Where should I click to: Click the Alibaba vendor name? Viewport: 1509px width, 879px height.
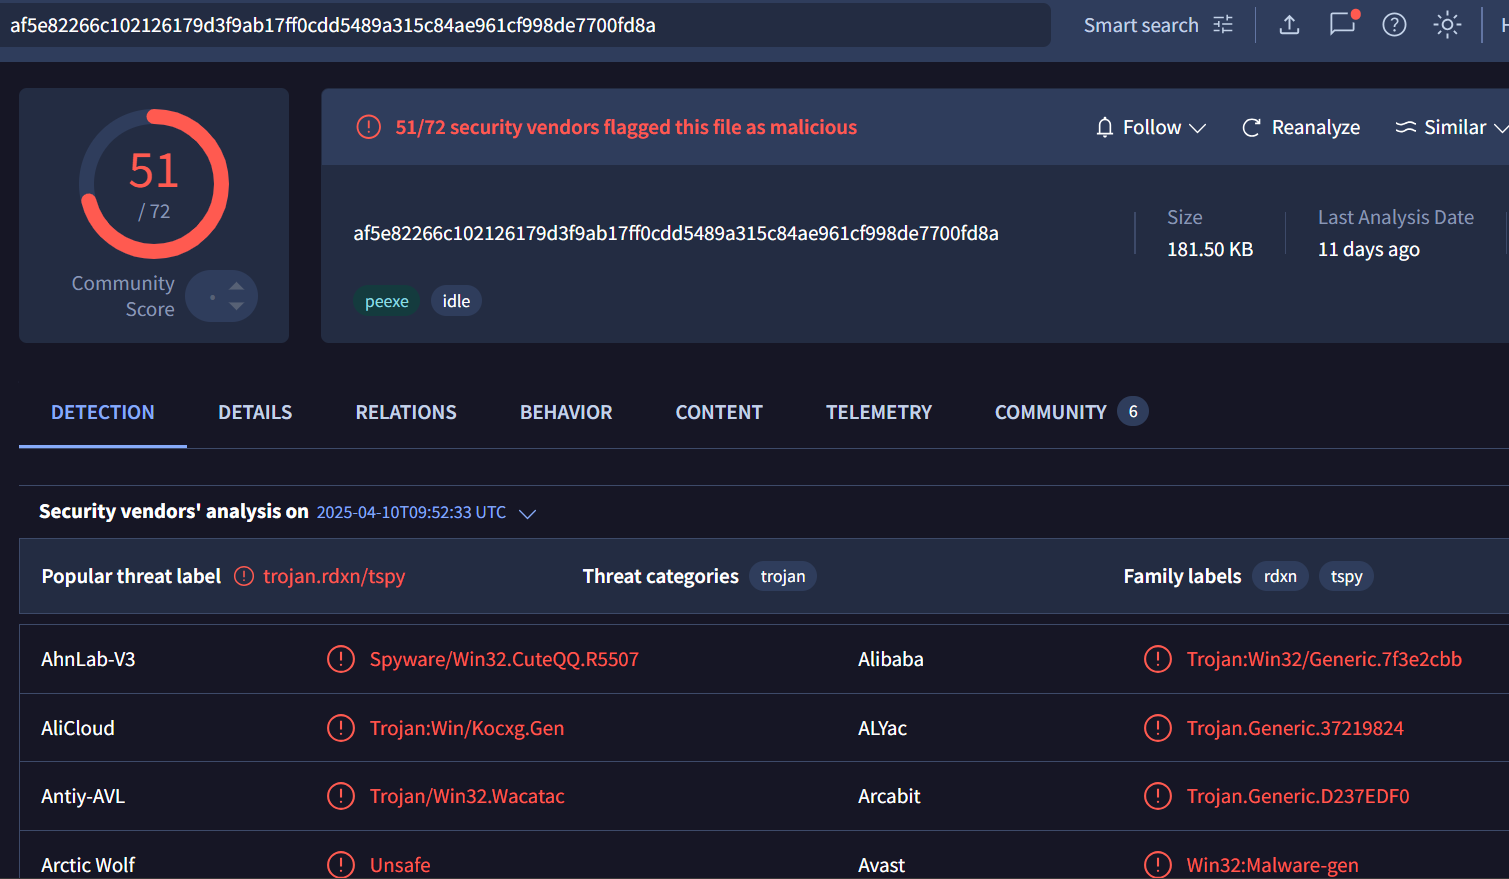pos(891,659)
